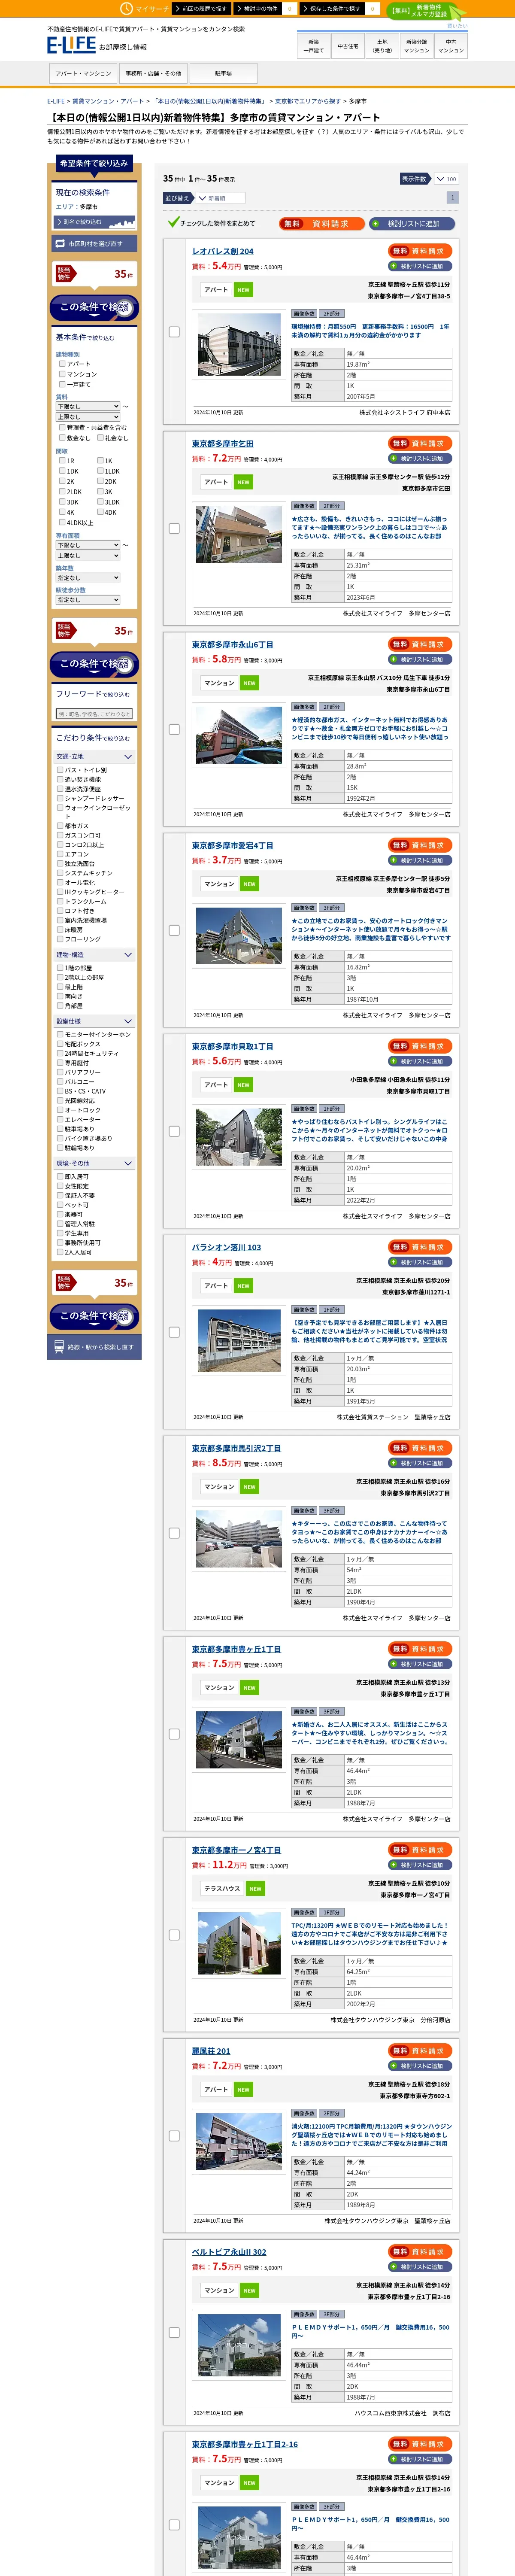Screen dimensions: 515x2576
Task: Click bulk 無料 資料請求 button above listings
Action: (x=321, y=224)
